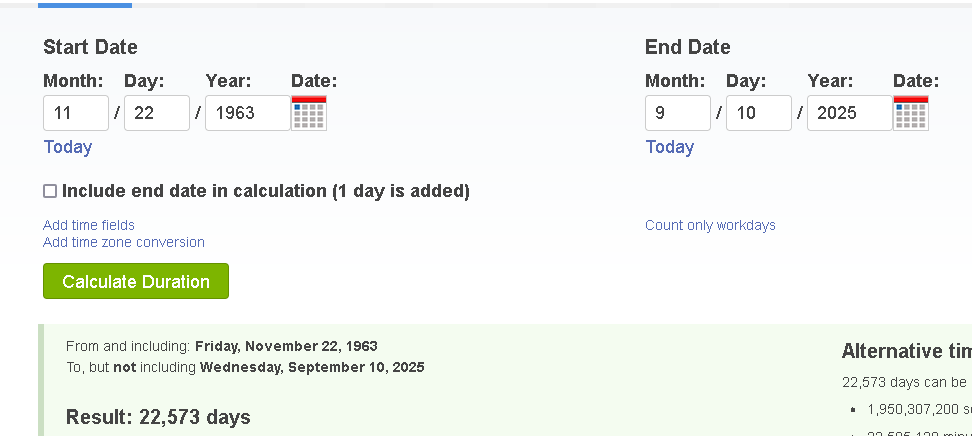Image resolution: width=972 pixels, height=436 pixels.
Task: Set Start Date using its Today link
Action: click(68, 147)
